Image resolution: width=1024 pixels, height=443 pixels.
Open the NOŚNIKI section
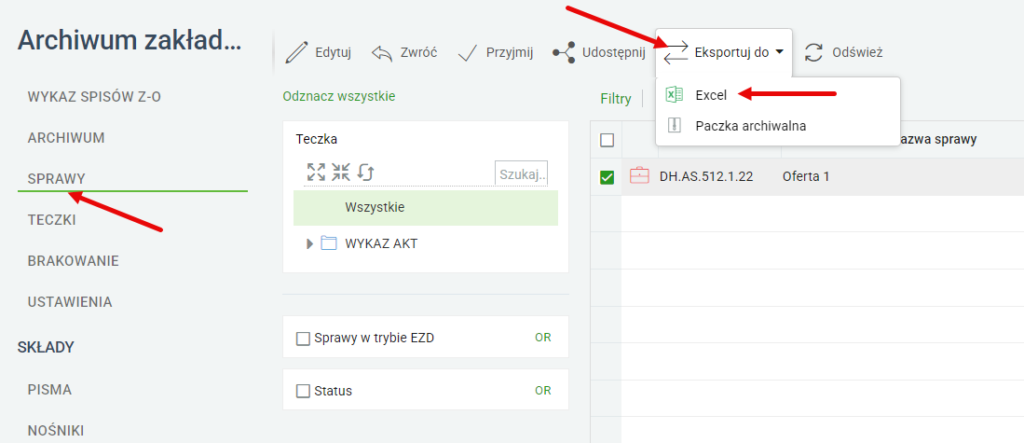(56, 431)
